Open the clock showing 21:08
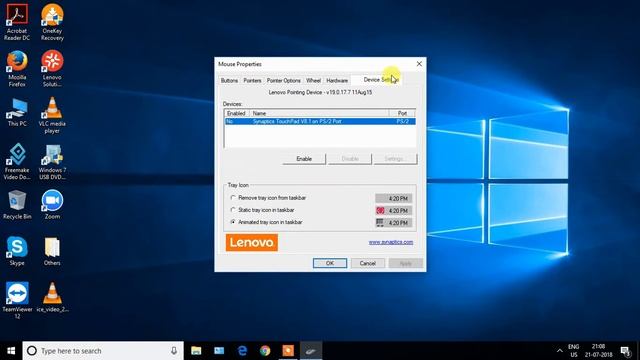 coord(598,351)
